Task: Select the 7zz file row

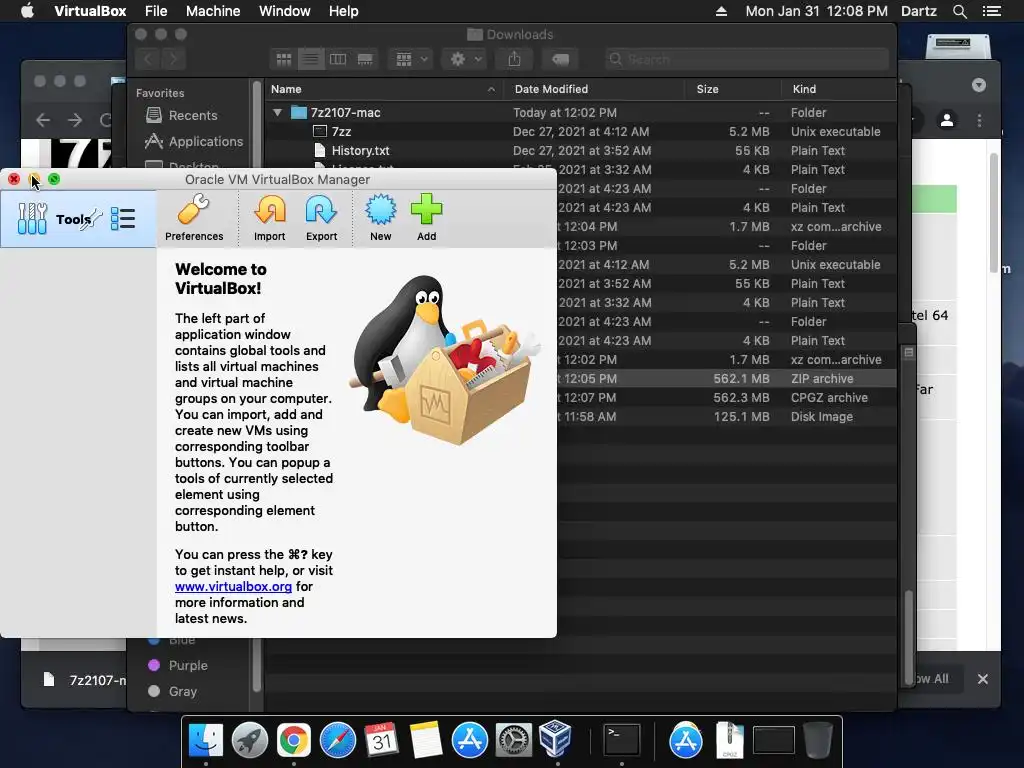Action: pyautogui.click(x=581, y=131)
